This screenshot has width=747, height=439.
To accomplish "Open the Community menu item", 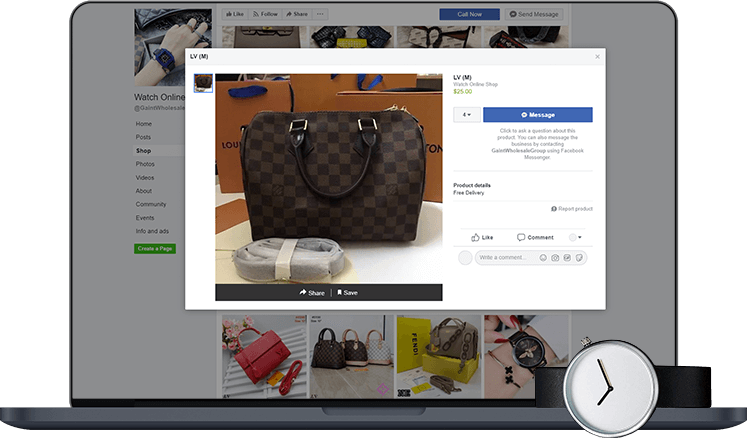I will 151,204.
